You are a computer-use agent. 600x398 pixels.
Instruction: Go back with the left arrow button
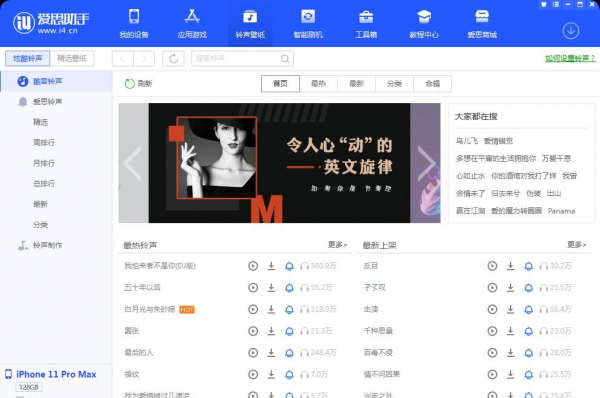click(x=122, y=59)
